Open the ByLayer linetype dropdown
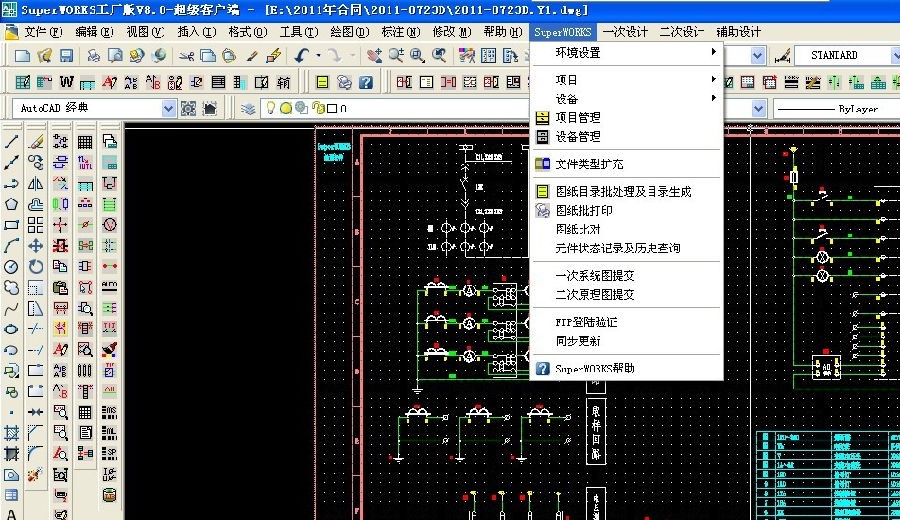This screenshot has height=520, width=900. [830, 108]
